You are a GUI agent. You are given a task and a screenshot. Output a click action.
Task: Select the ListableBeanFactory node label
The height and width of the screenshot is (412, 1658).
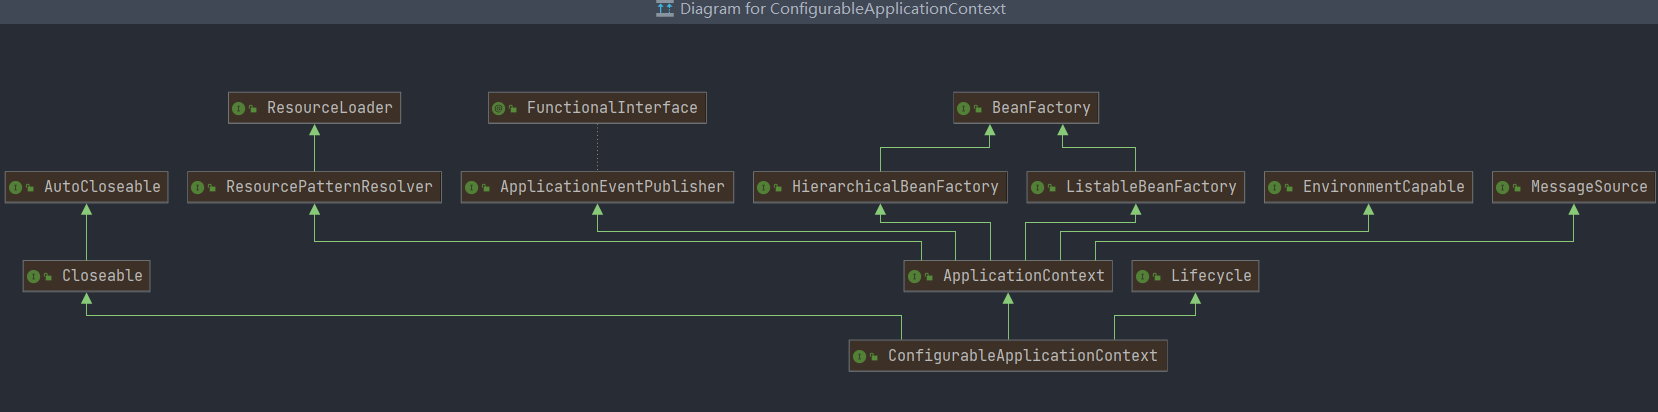coord(1151,187)
